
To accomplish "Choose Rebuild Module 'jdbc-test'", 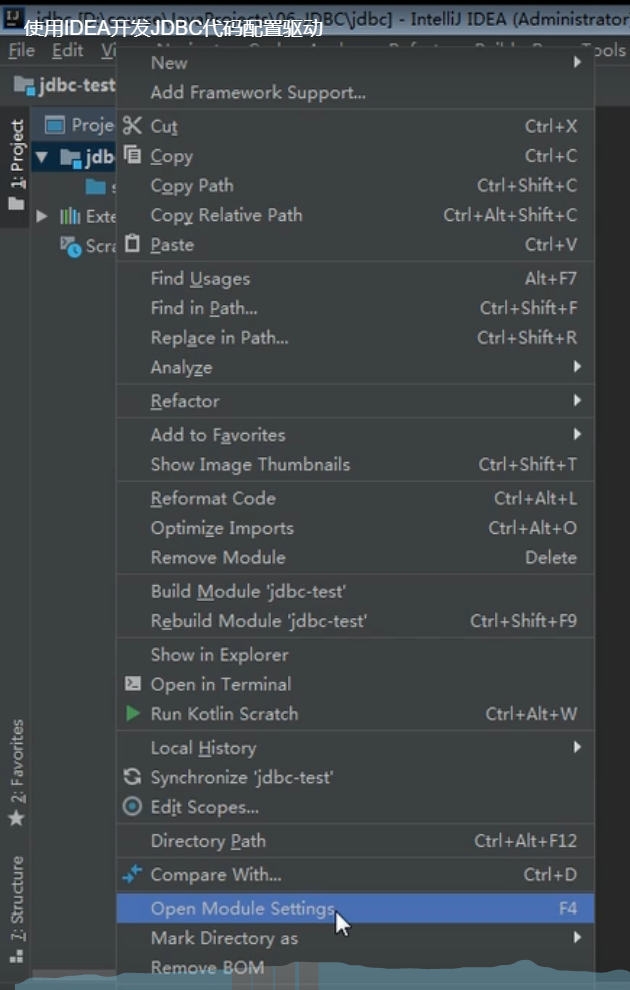I will coord(355,621).
